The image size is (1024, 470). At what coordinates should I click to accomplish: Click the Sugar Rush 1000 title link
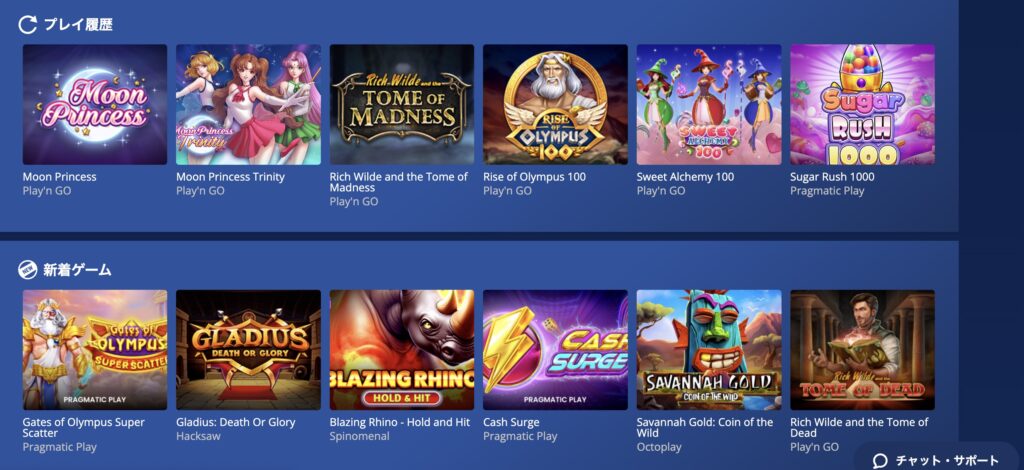click(x=832, y=177)
